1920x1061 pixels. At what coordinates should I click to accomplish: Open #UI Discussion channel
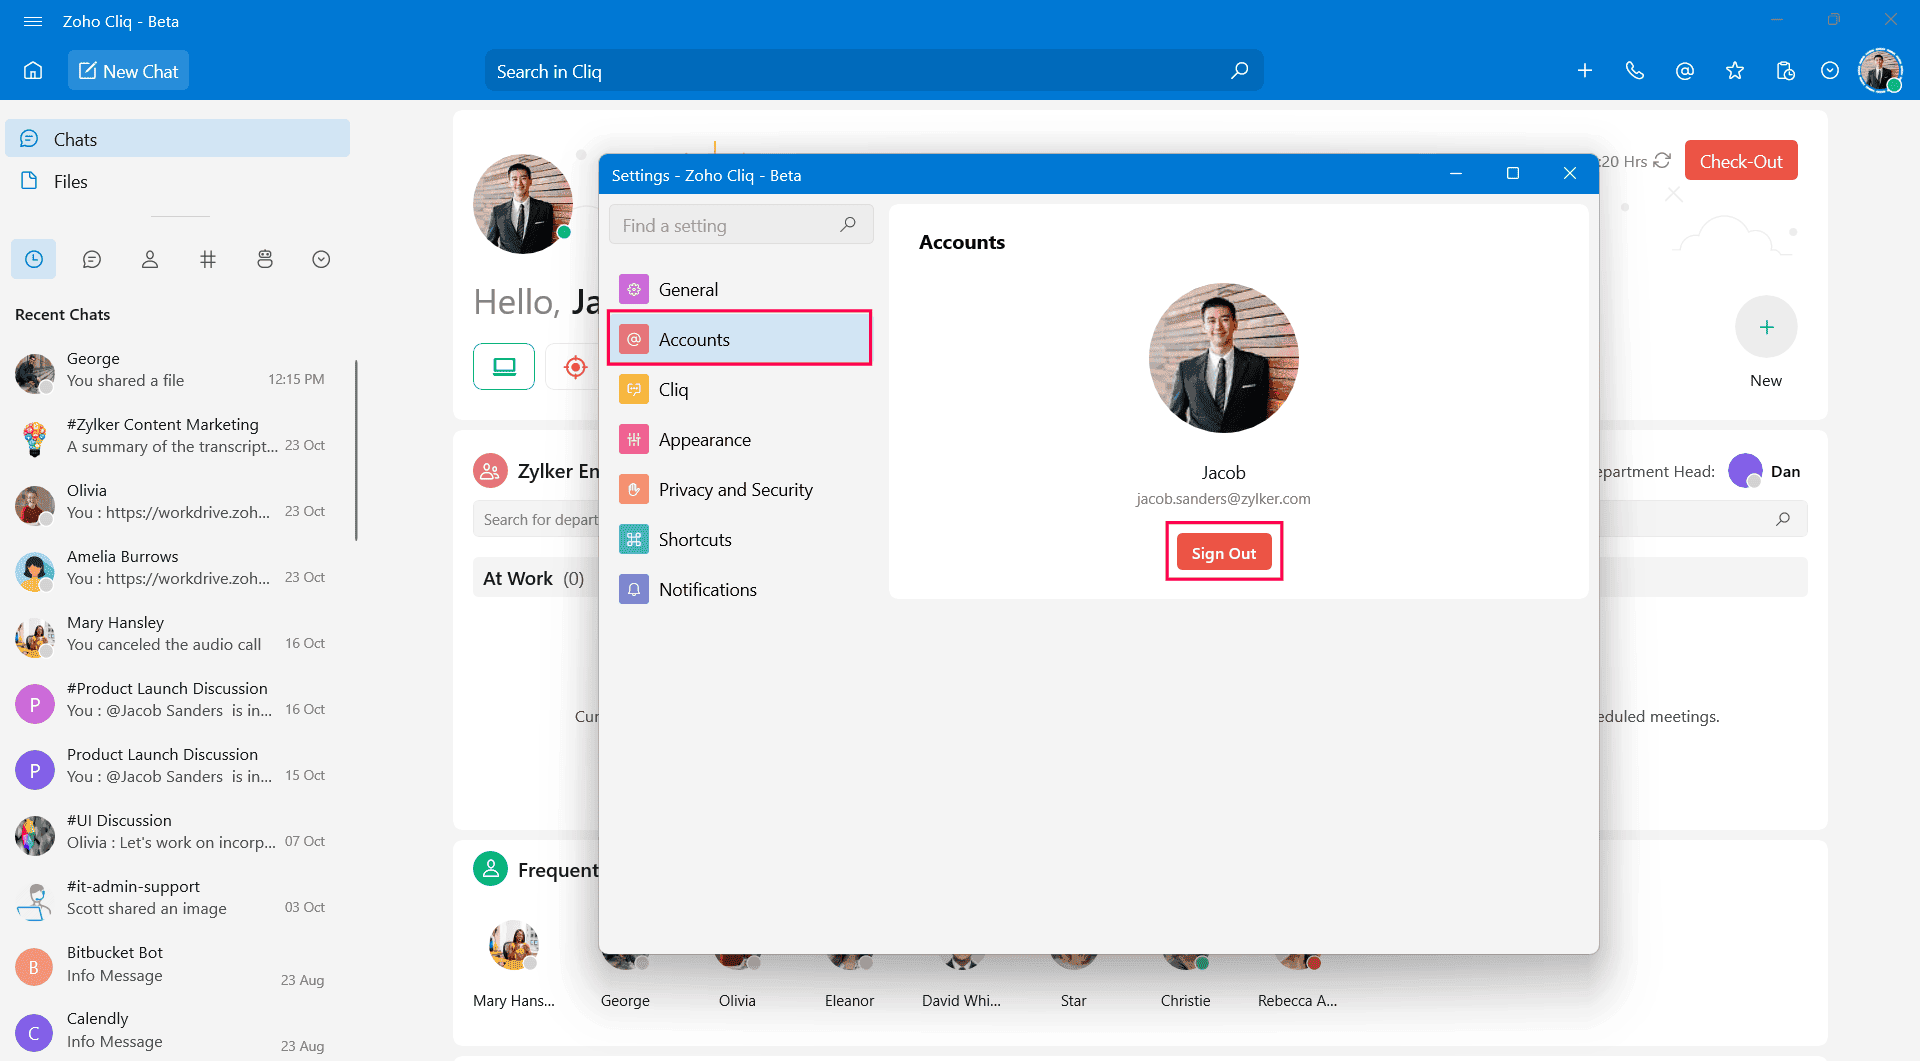175,832
